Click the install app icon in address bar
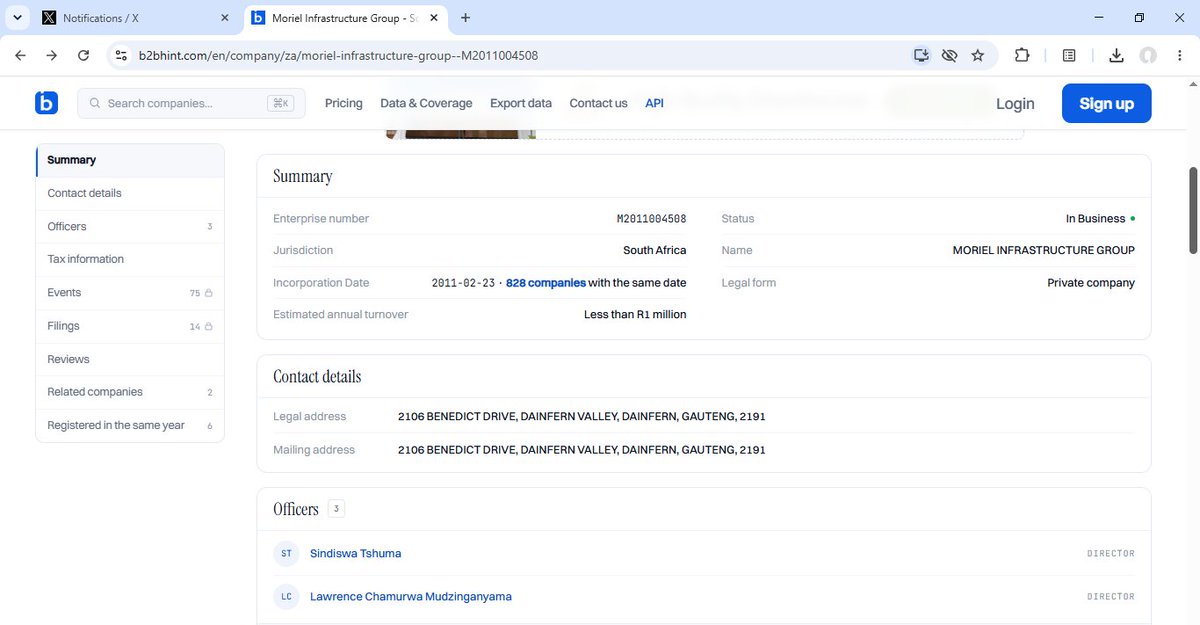 click(921, 56)
